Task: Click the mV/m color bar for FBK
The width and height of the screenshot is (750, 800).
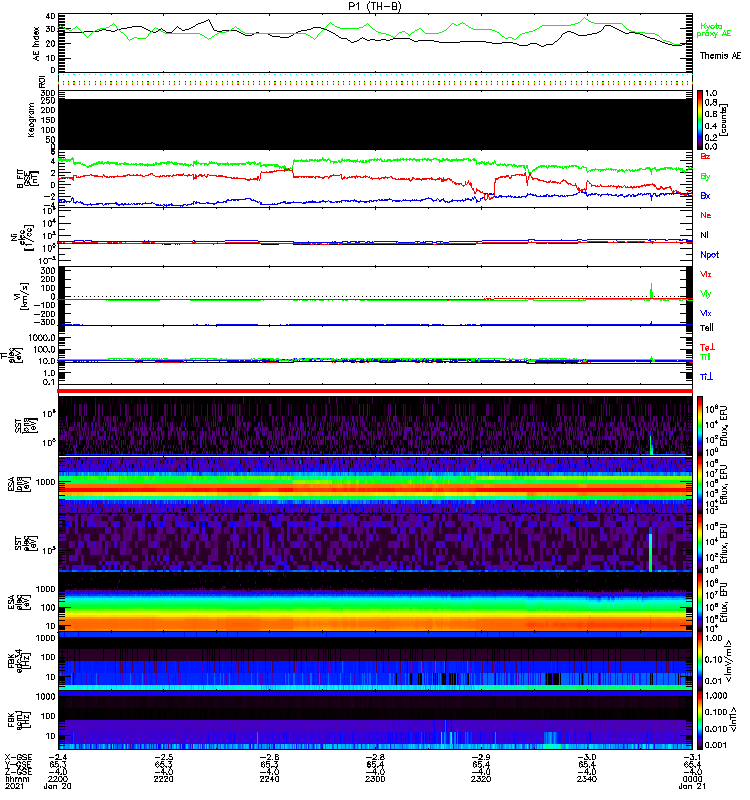Action: [x=700, y=661]
